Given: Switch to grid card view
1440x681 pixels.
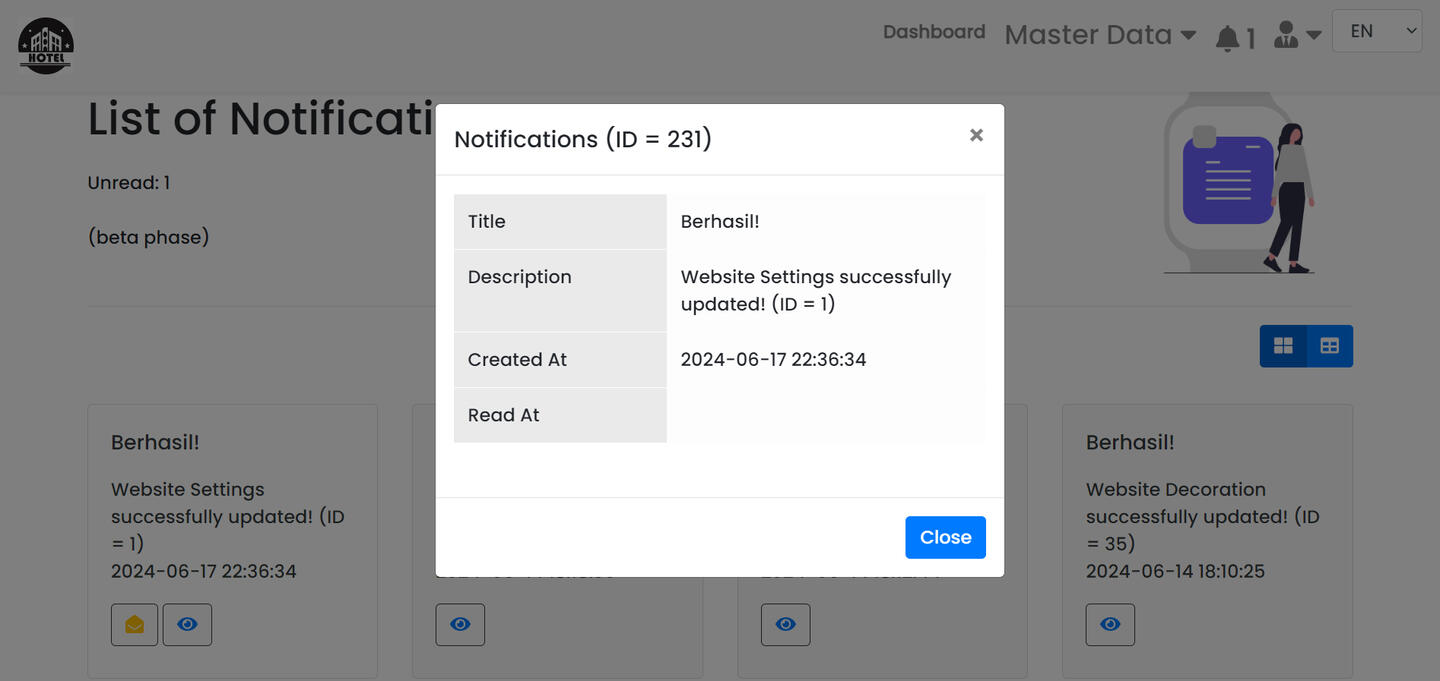Looking at the screenshot, I should (1283, 346).
